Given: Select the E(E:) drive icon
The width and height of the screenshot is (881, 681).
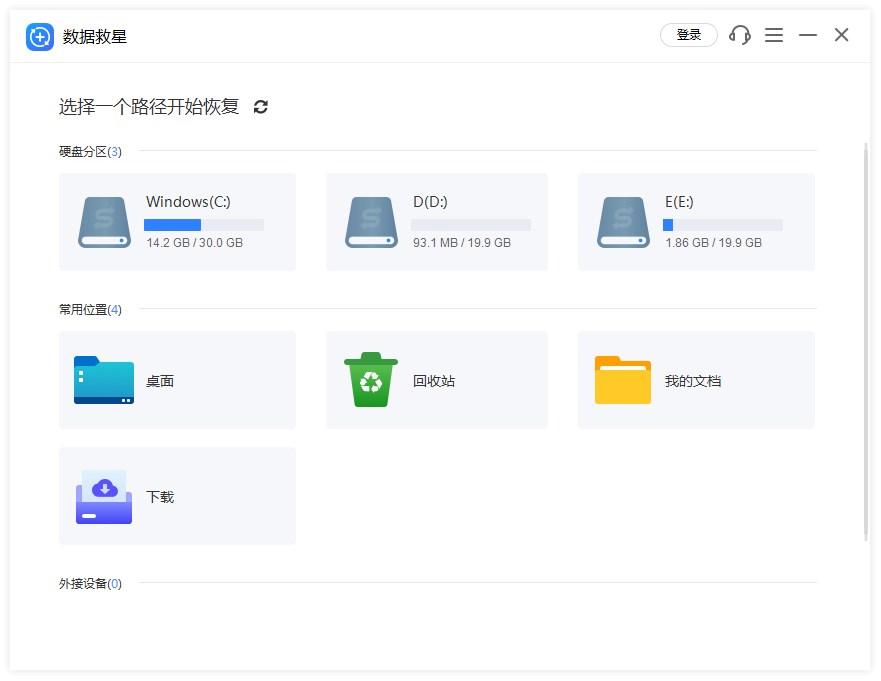Looking at the screenshot, I should pos(624,222).
